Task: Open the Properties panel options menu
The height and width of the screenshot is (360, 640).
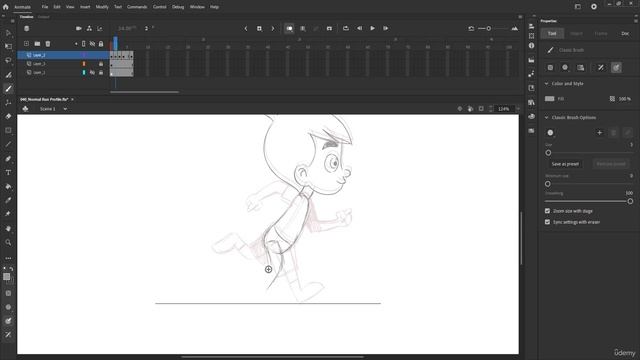Action: click(x=636, y=21)
